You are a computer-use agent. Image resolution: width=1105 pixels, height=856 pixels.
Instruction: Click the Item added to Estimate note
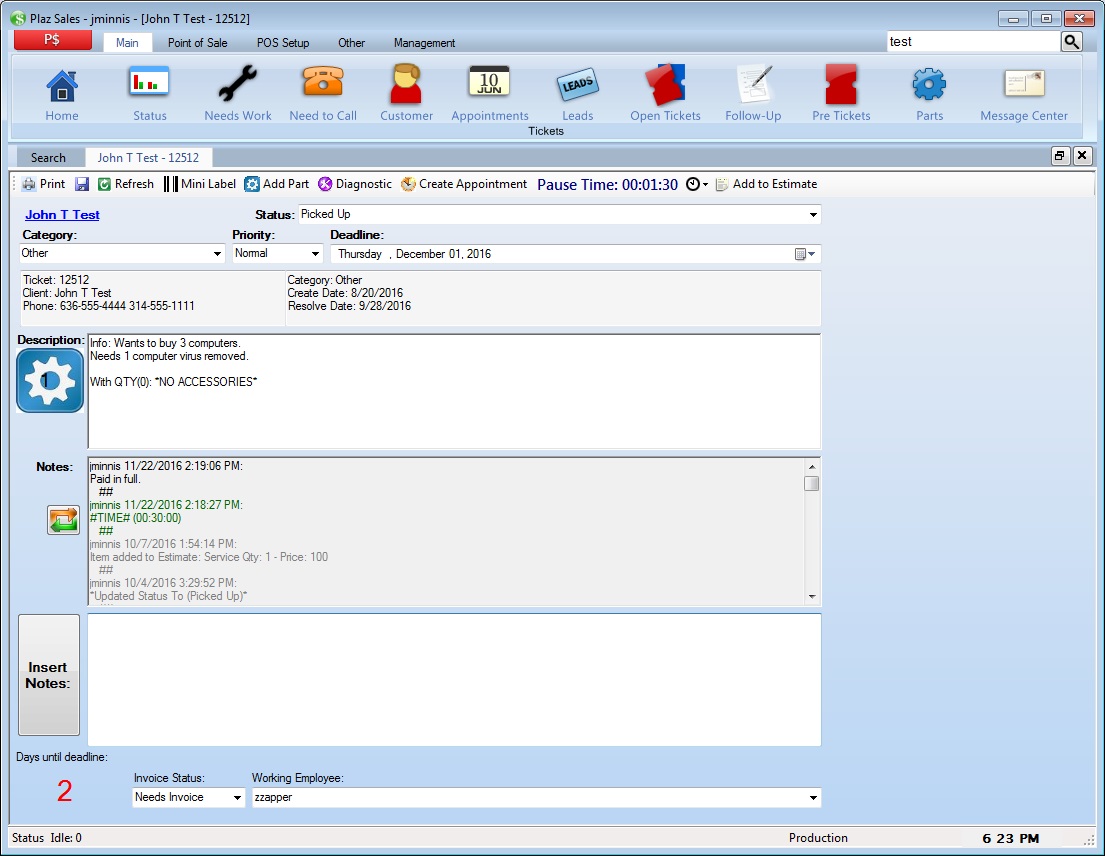click(209, 557)
